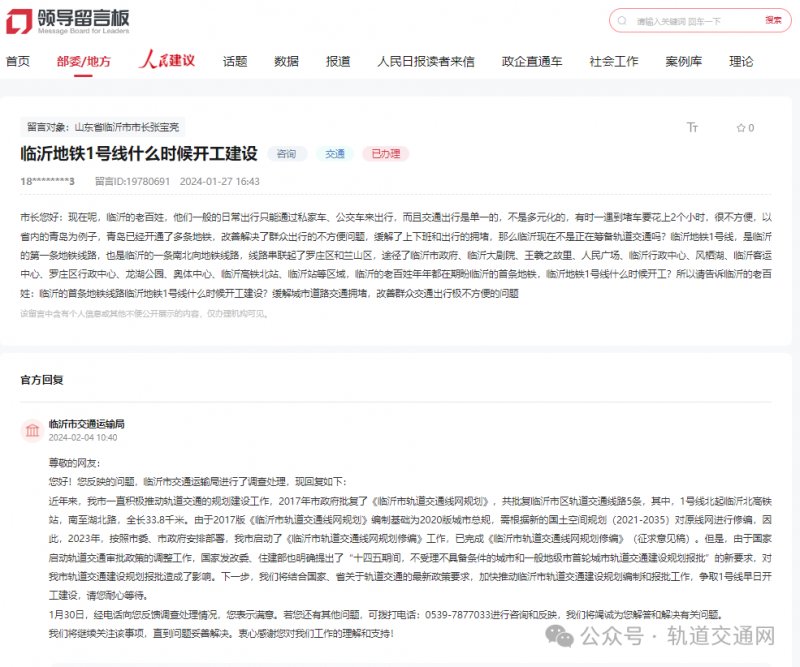Viewport: 800px width, 667px height.
Task: Click the Tr font size icon
Action: [692, 128]
